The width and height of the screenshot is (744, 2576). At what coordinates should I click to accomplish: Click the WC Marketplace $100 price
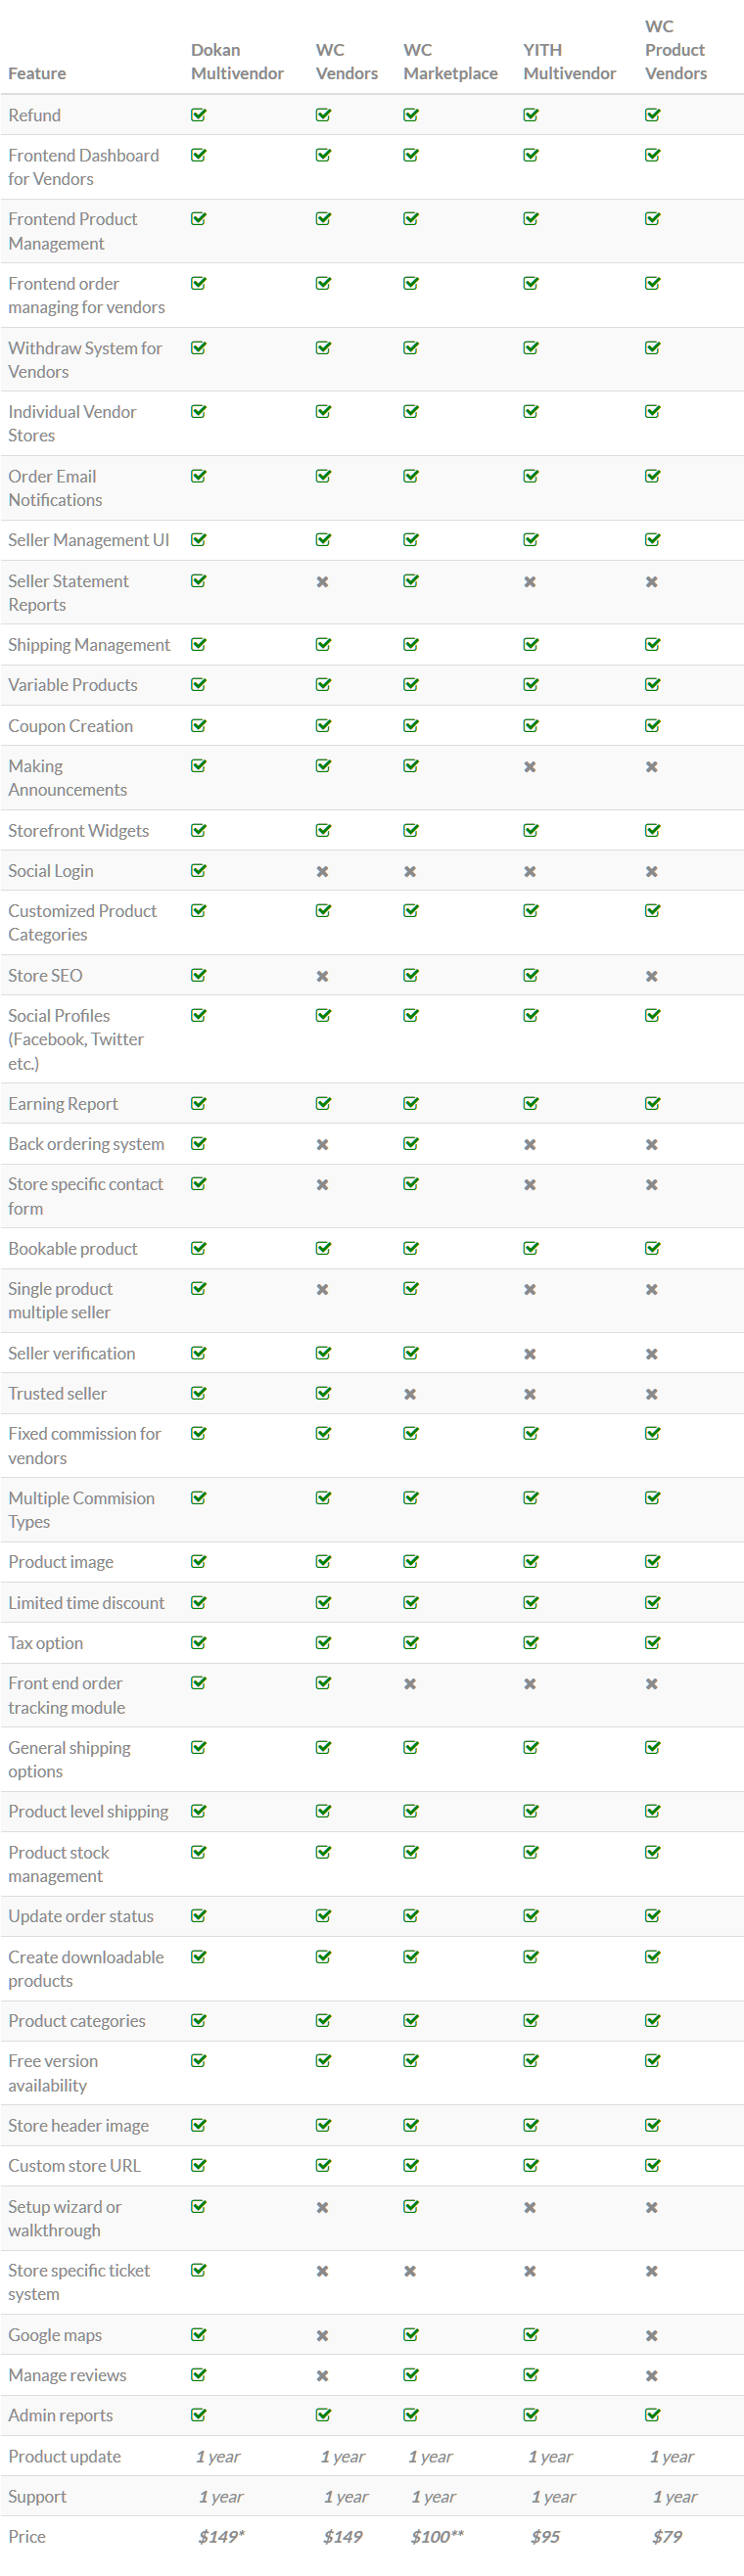click(x=437, y=2536)
